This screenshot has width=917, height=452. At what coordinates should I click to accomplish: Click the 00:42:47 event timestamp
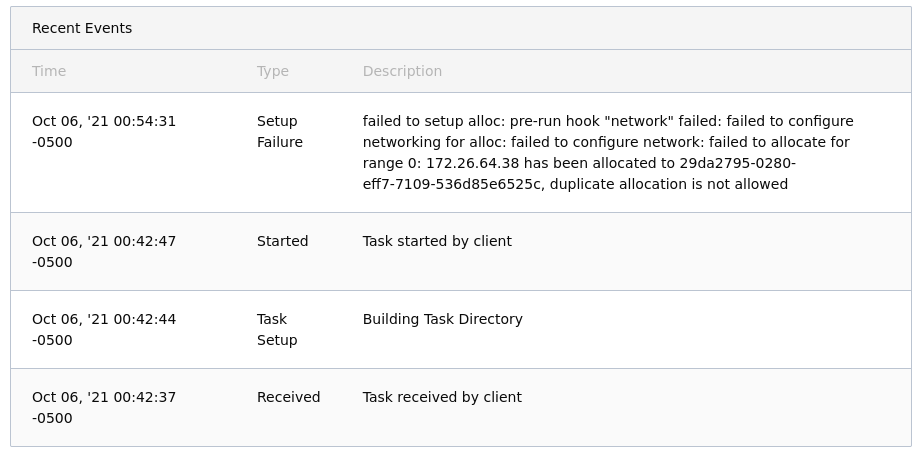point(104,251)
